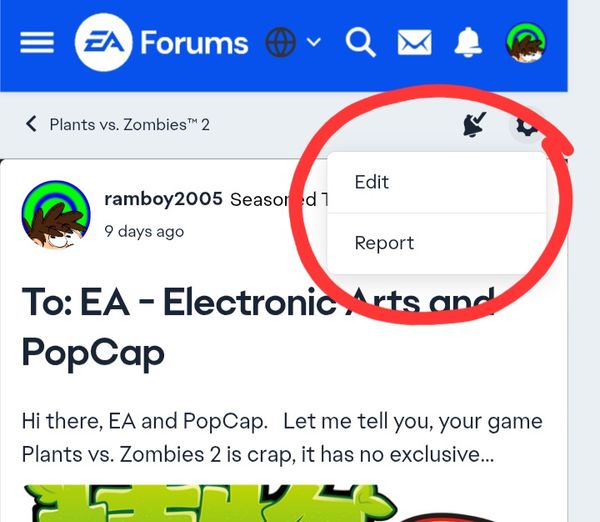Screen dimensions: 600x522
Task: Open the ramboy2005 username link
Action: [x=163, y=199]
